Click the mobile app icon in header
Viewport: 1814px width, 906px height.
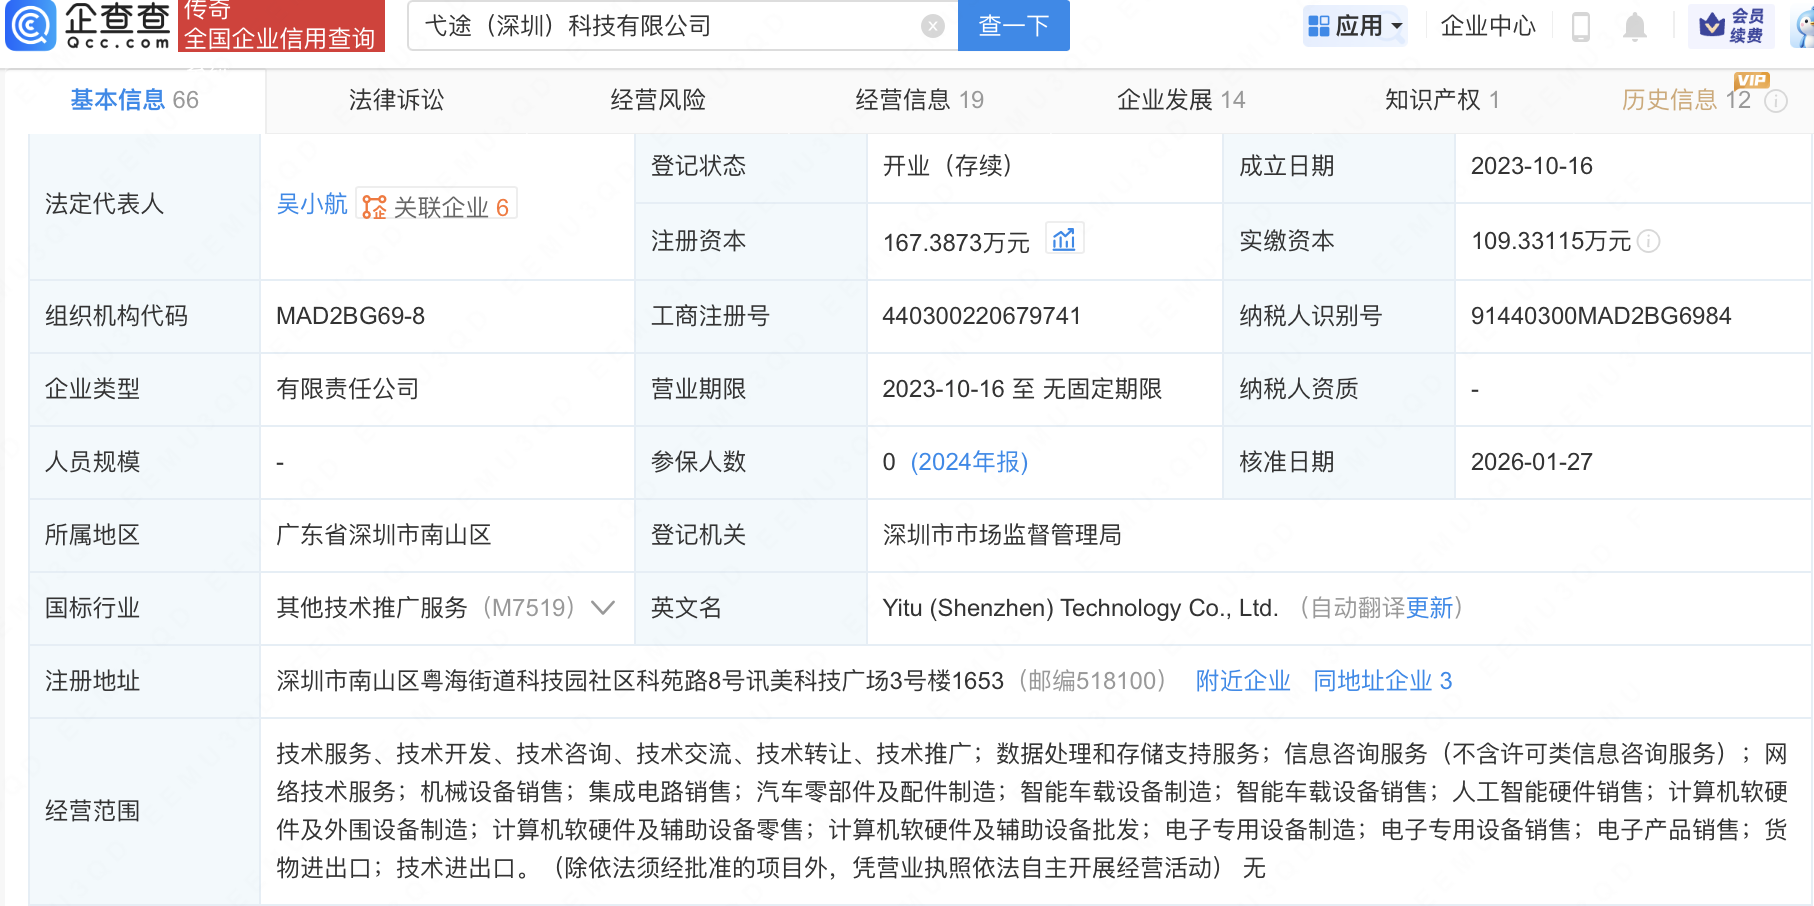(1582, 27)
